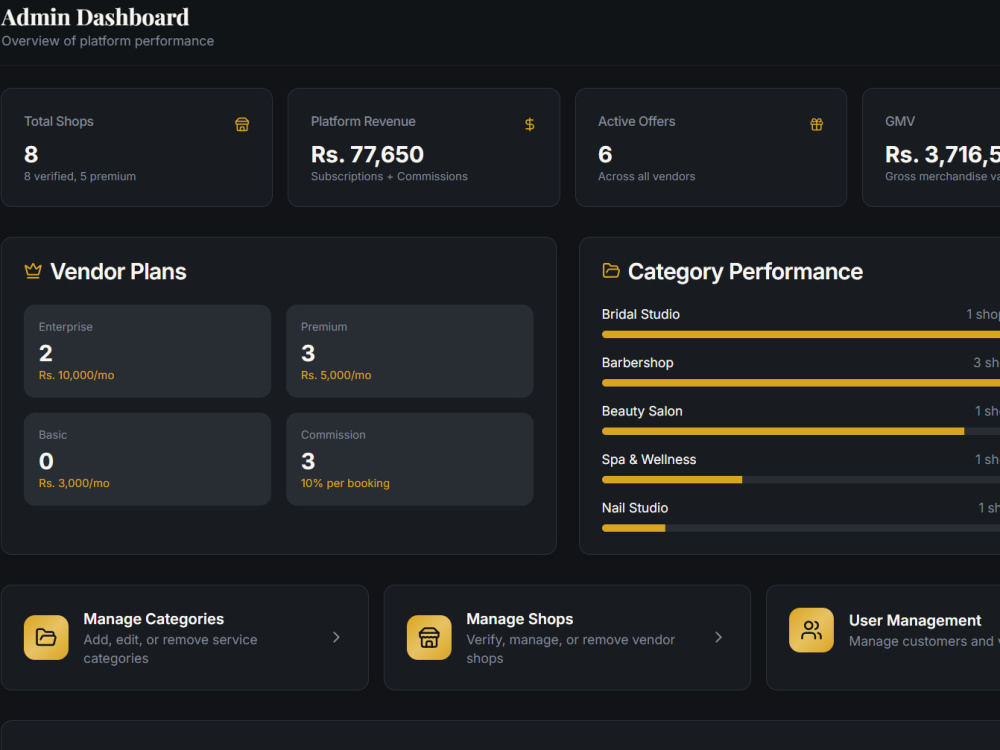Viewport: 1000px width, 750px height.
Task: Open Manage Categories via its chevron arrow
Action: pos(336,637)
